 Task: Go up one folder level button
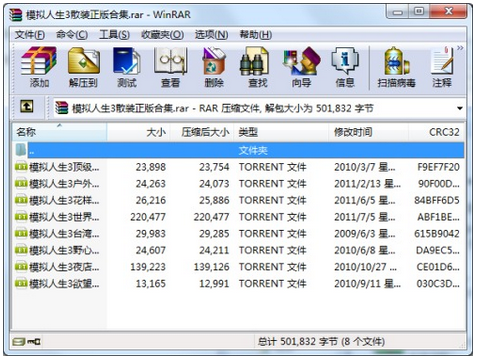[27, 107]
